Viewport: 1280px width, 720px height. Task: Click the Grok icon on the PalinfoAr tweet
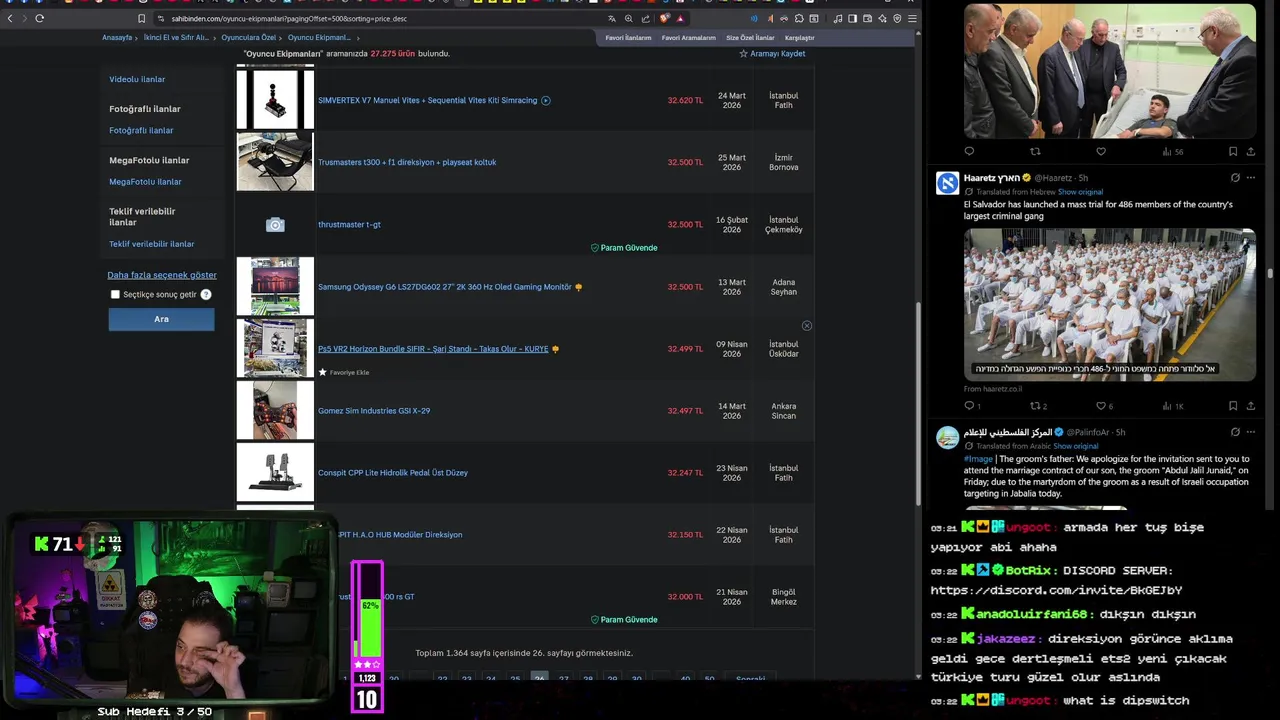coord(1235,432)
